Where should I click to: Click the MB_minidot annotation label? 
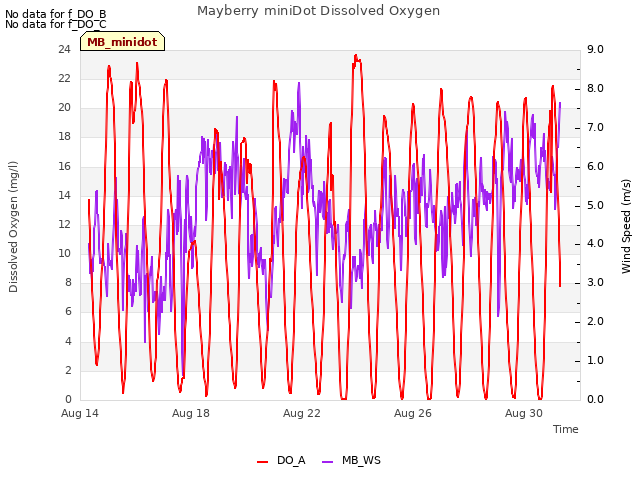tap(122, 42)
